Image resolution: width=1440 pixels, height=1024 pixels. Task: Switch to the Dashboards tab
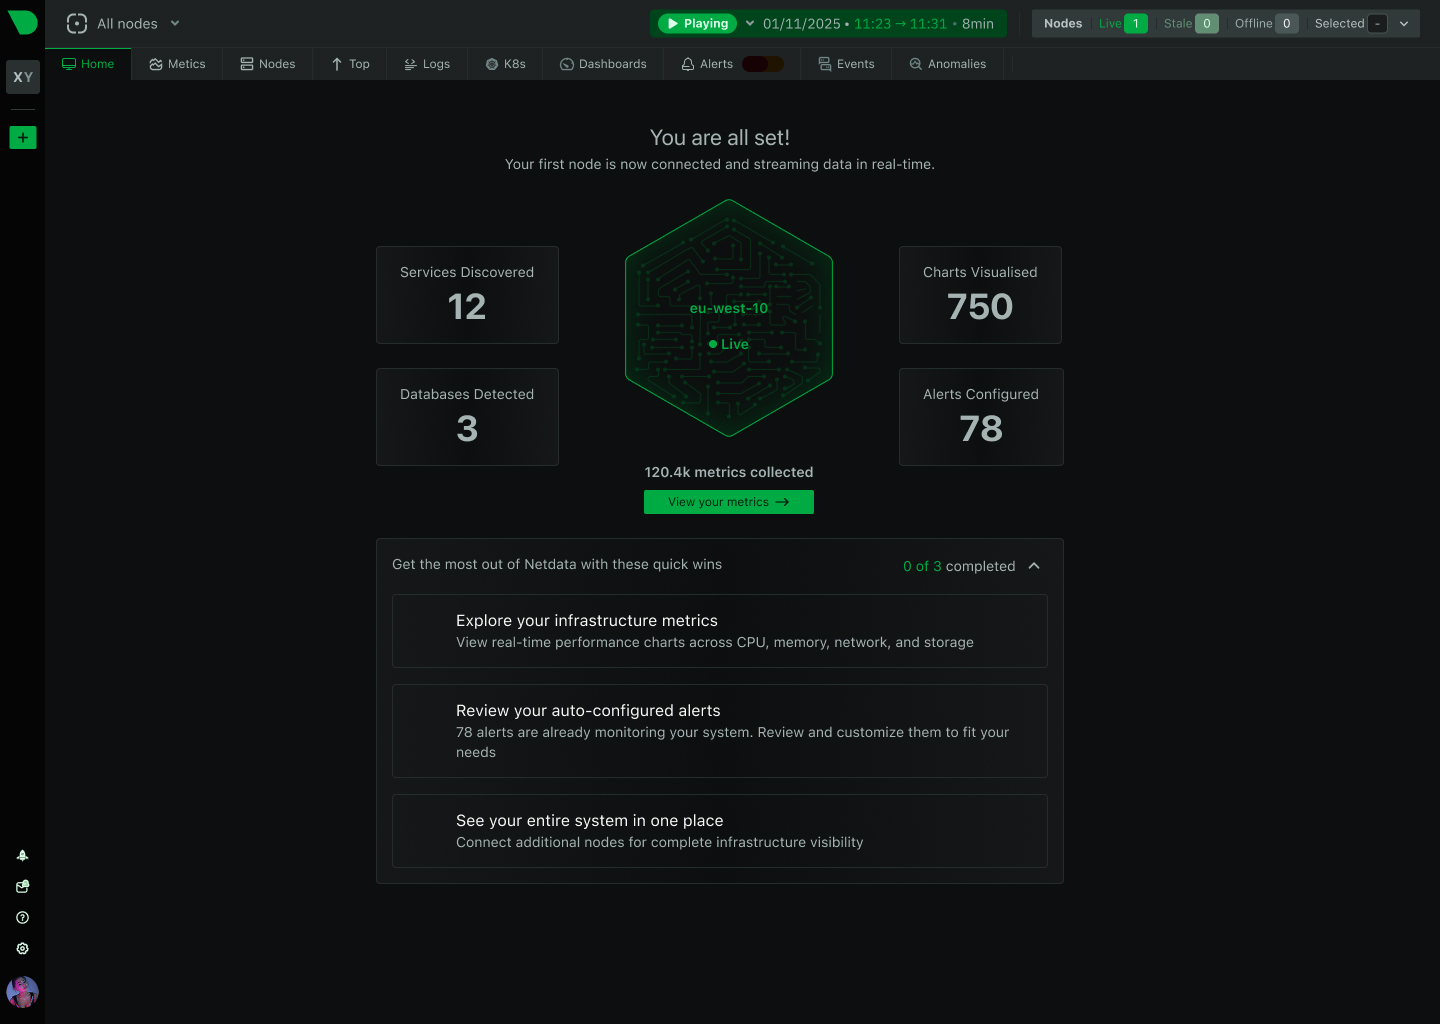603,63
